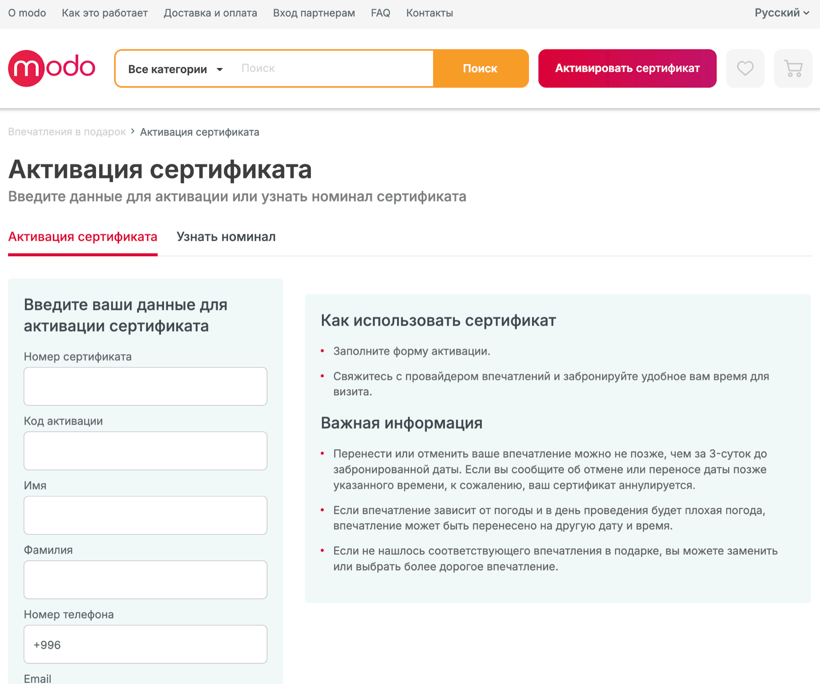
Task: Expand the Все категории dropdown
Action: [x=176, y=69]
